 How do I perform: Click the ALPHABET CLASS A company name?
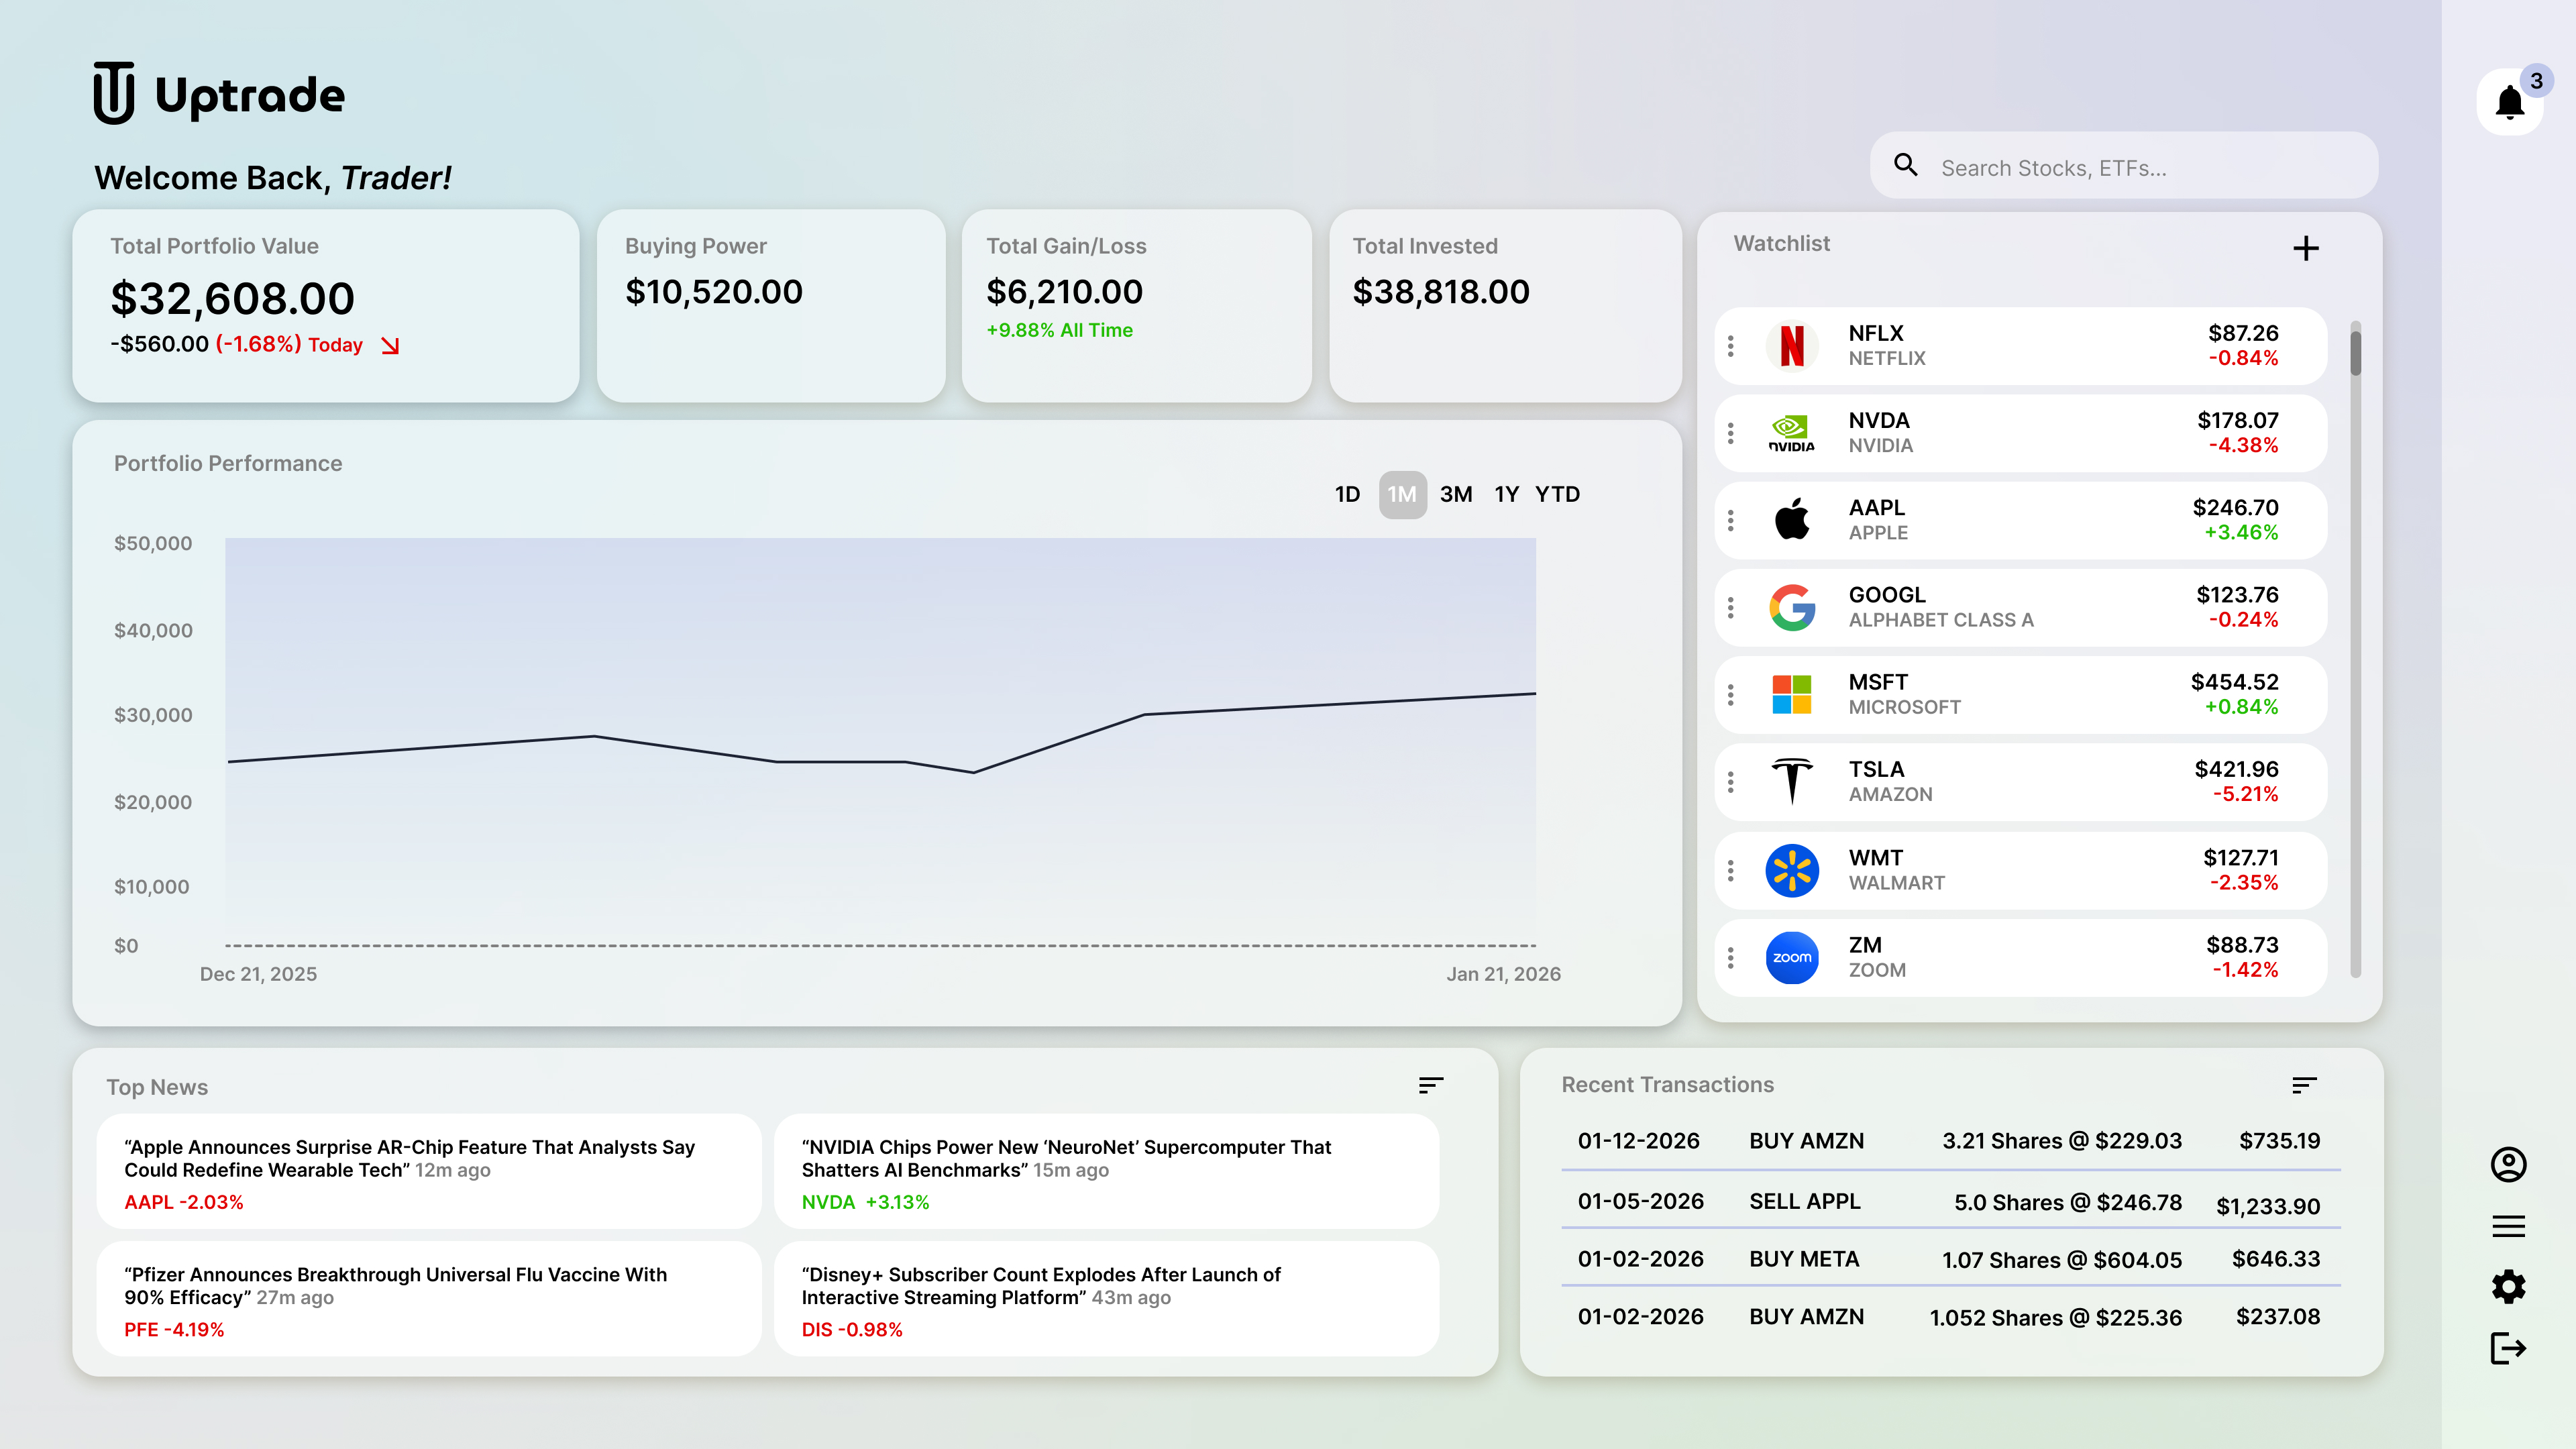click(1941, 620)
